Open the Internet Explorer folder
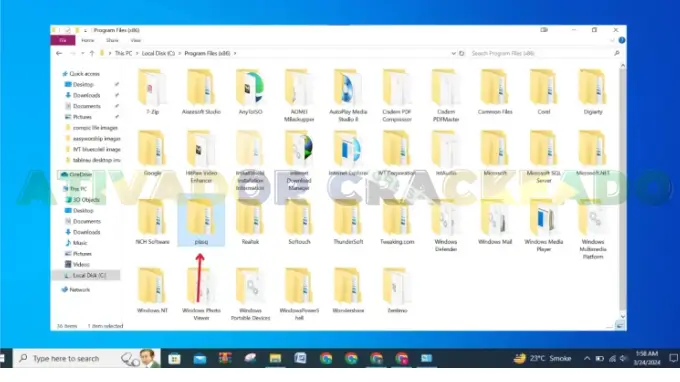Viewport: 680px width, 382px height. (x=348, y=153)
